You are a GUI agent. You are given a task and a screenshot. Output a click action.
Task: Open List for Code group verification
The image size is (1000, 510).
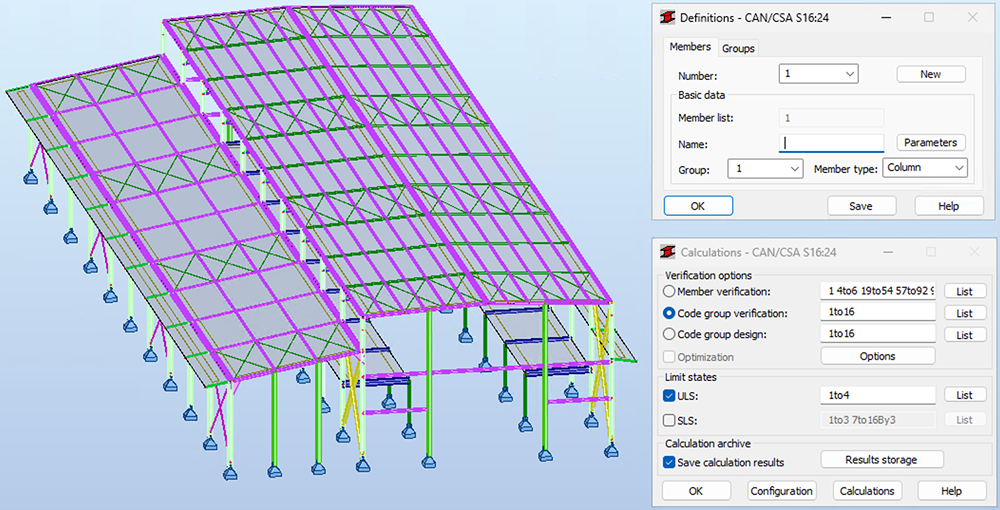[x=964, y=313]
